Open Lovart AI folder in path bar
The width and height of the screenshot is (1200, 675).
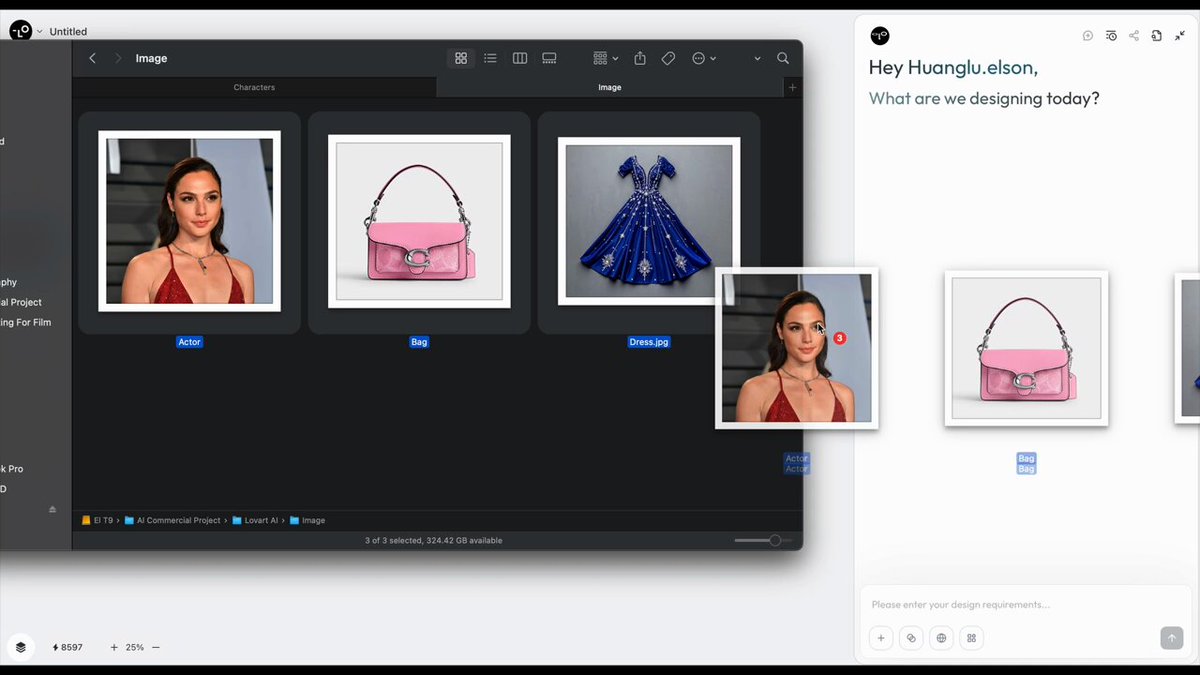[258, 520]
